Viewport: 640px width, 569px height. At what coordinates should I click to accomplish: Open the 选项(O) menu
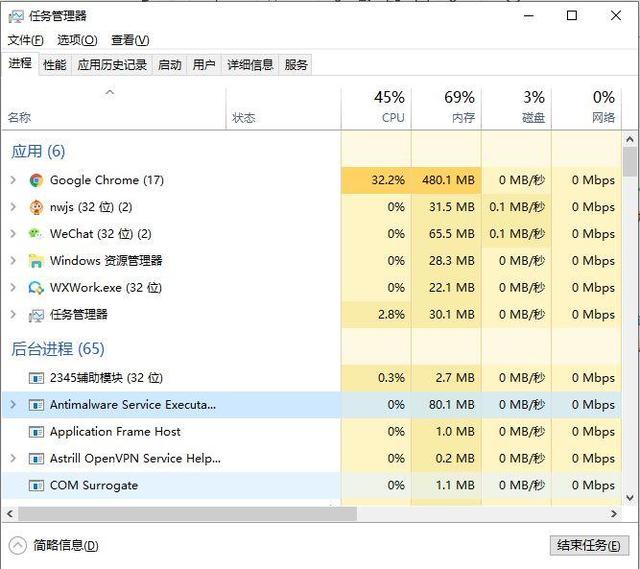(x=77, y=40)
